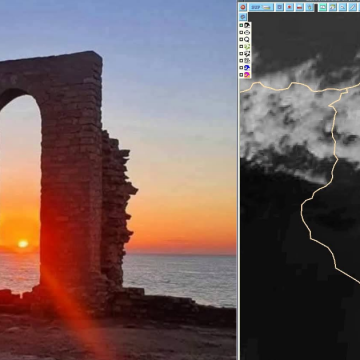Select the green map layer icon
Viewport: 360px width, 360px height.
click(247, 47)
